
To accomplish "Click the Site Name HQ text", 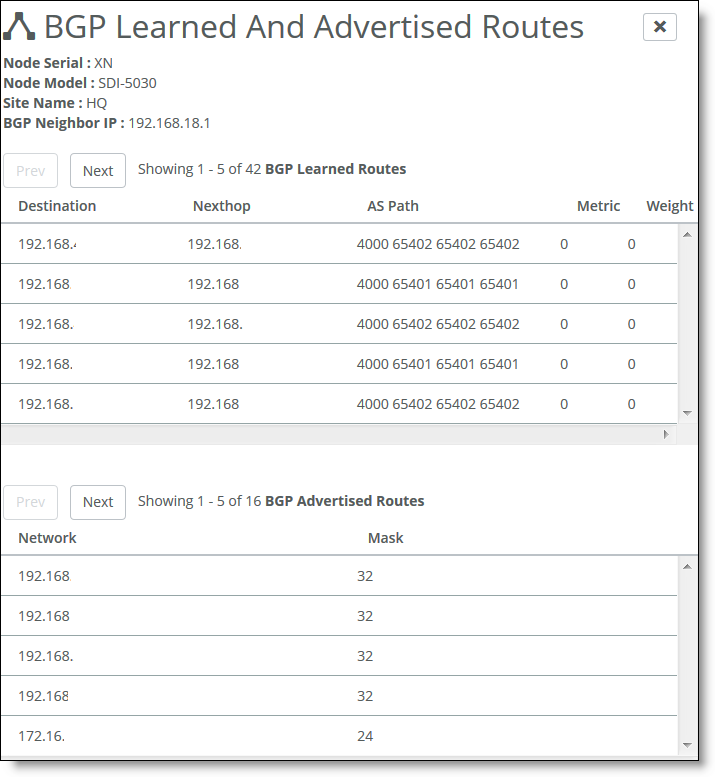I will click(97, 103).
